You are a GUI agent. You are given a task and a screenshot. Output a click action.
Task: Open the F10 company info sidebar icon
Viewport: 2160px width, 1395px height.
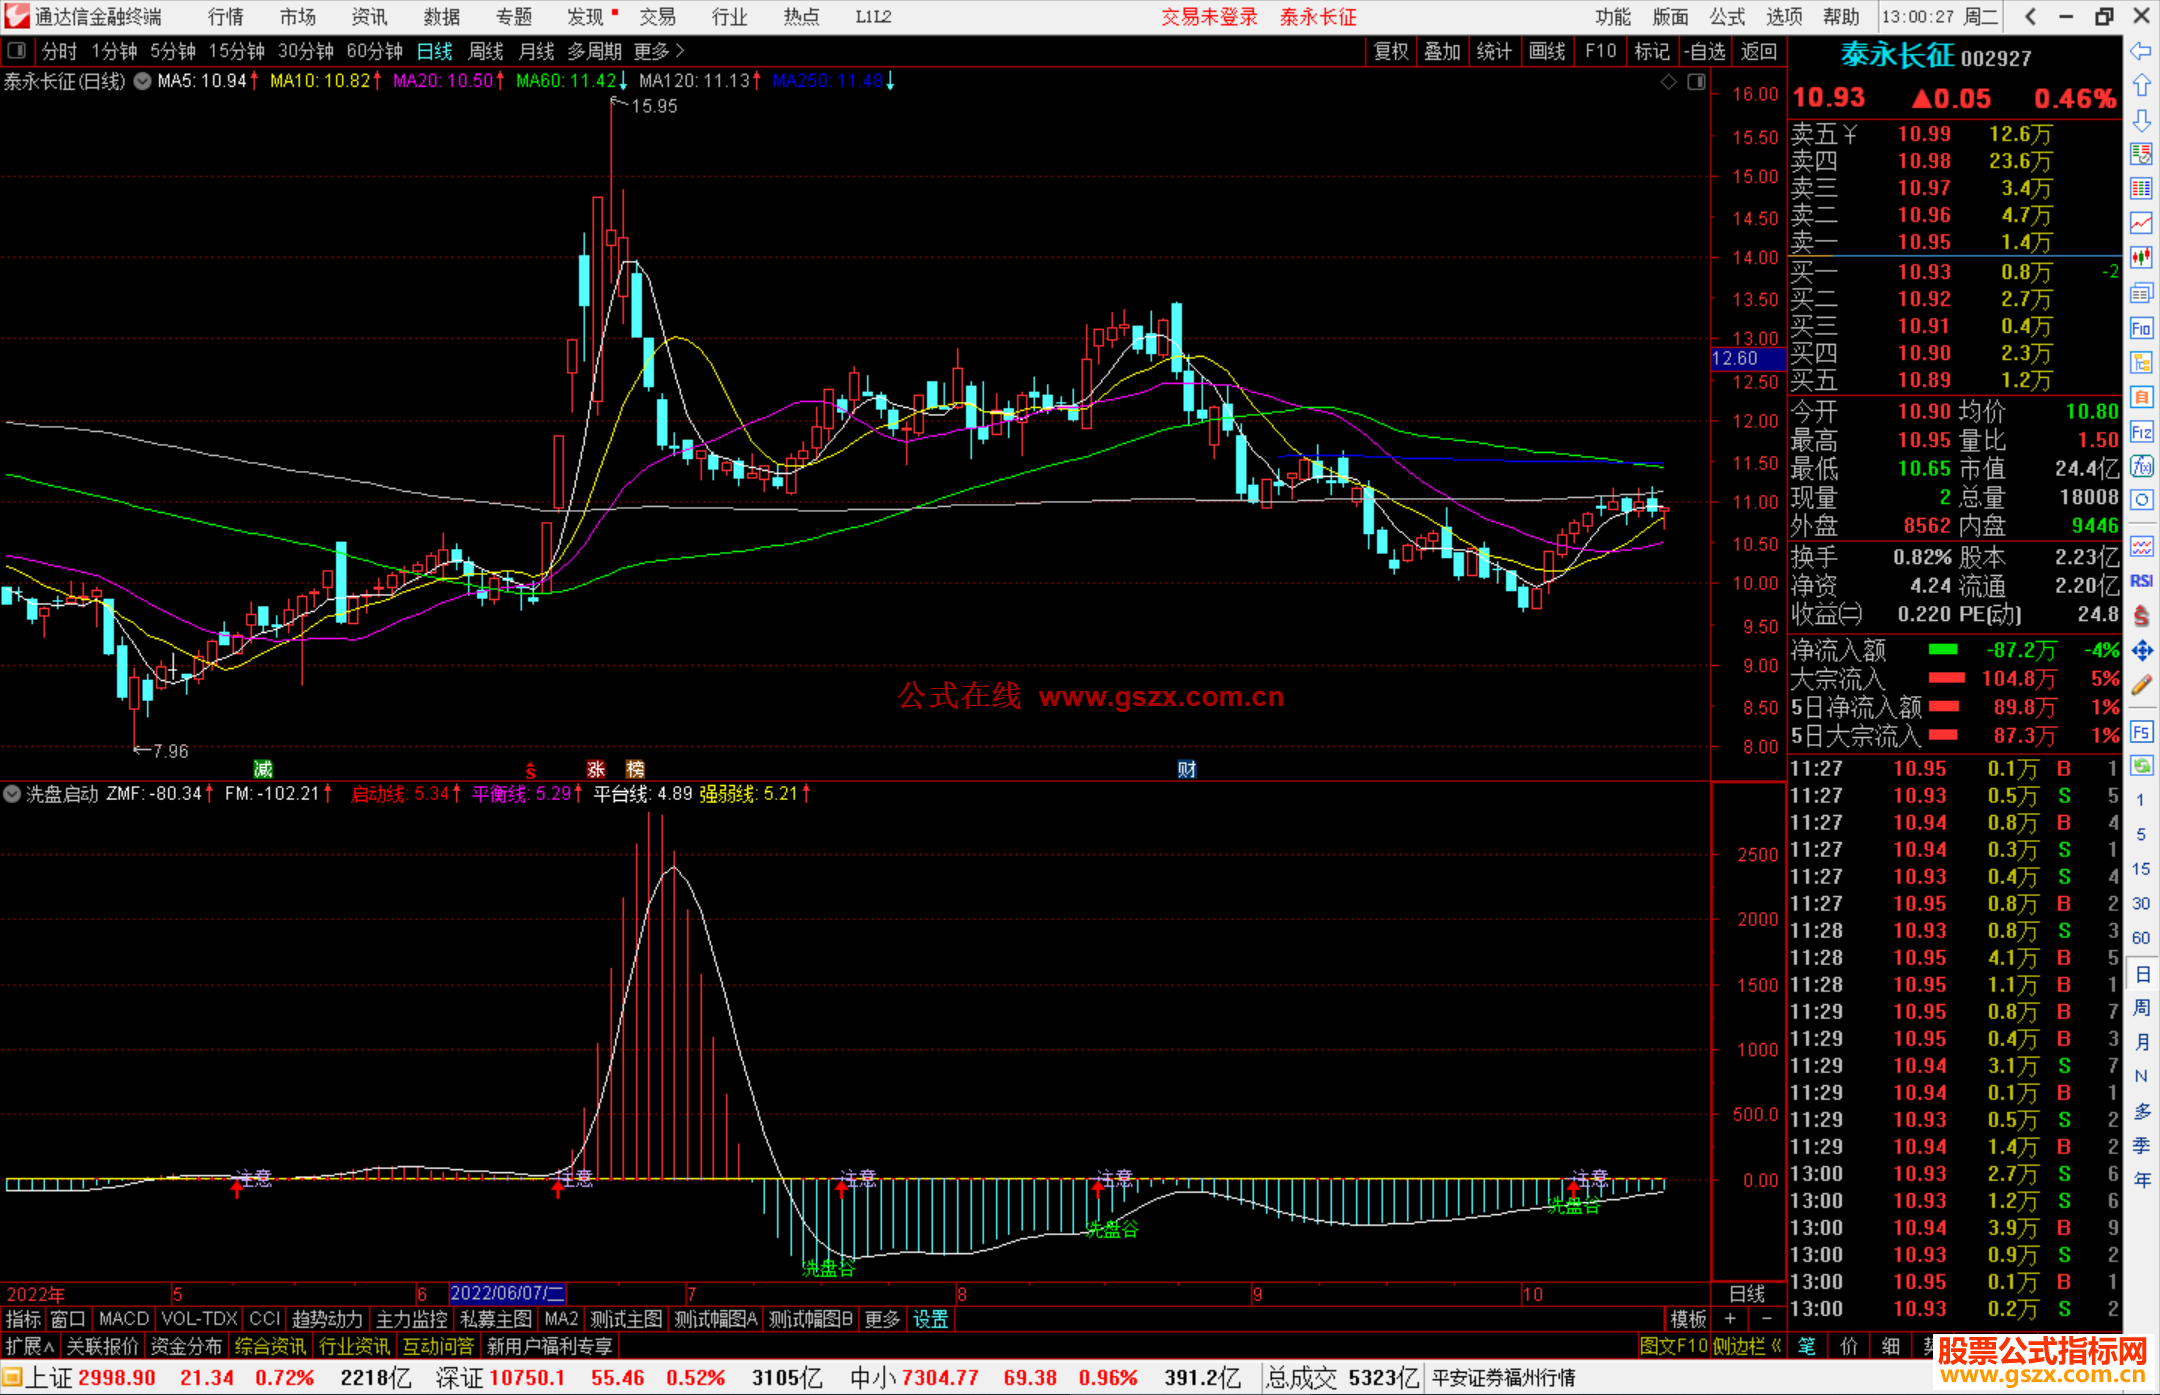[2141, 328]
